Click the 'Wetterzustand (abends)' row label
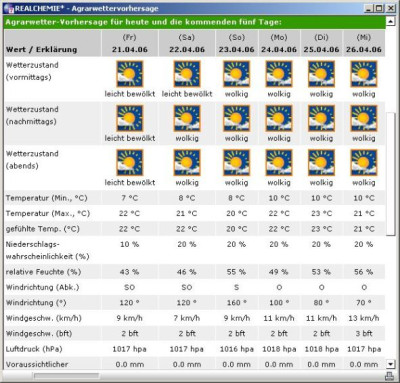Image resolution: width=400 pixels, height=383 pixels. click(32, 160)
